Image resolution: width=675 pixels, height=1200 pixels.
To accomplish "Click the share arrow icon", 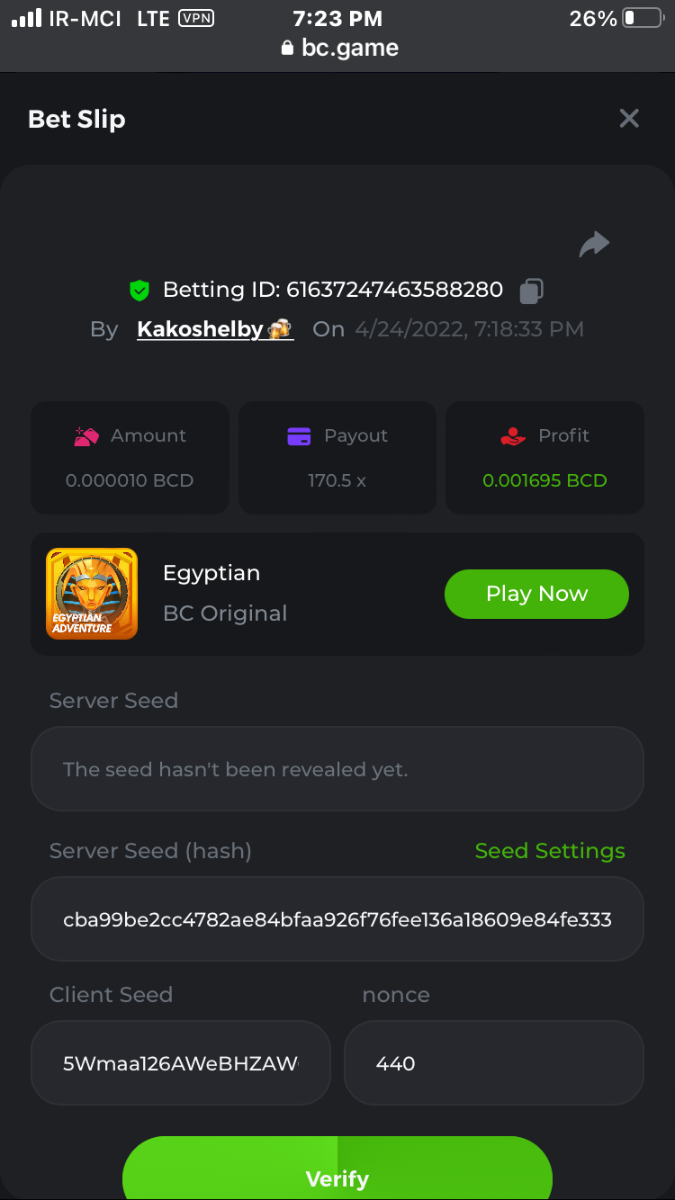I will pyautogui.click(x=594, y=244).
